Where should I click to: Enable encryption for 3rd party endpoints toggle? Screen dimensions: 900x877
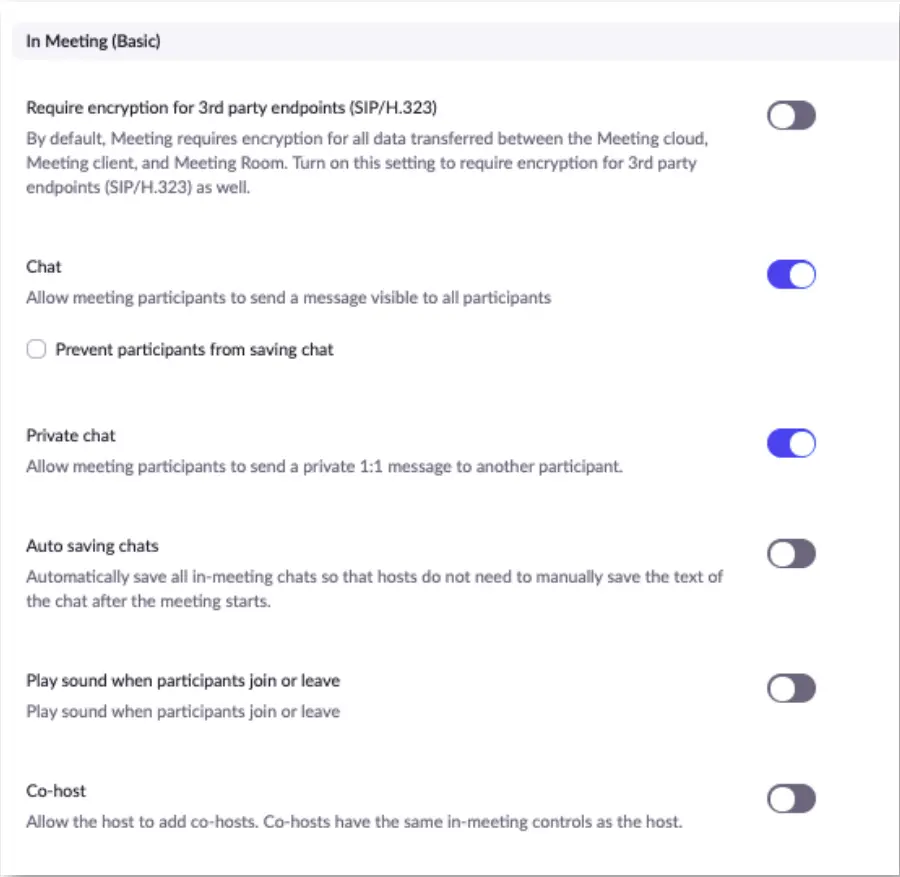791,116
